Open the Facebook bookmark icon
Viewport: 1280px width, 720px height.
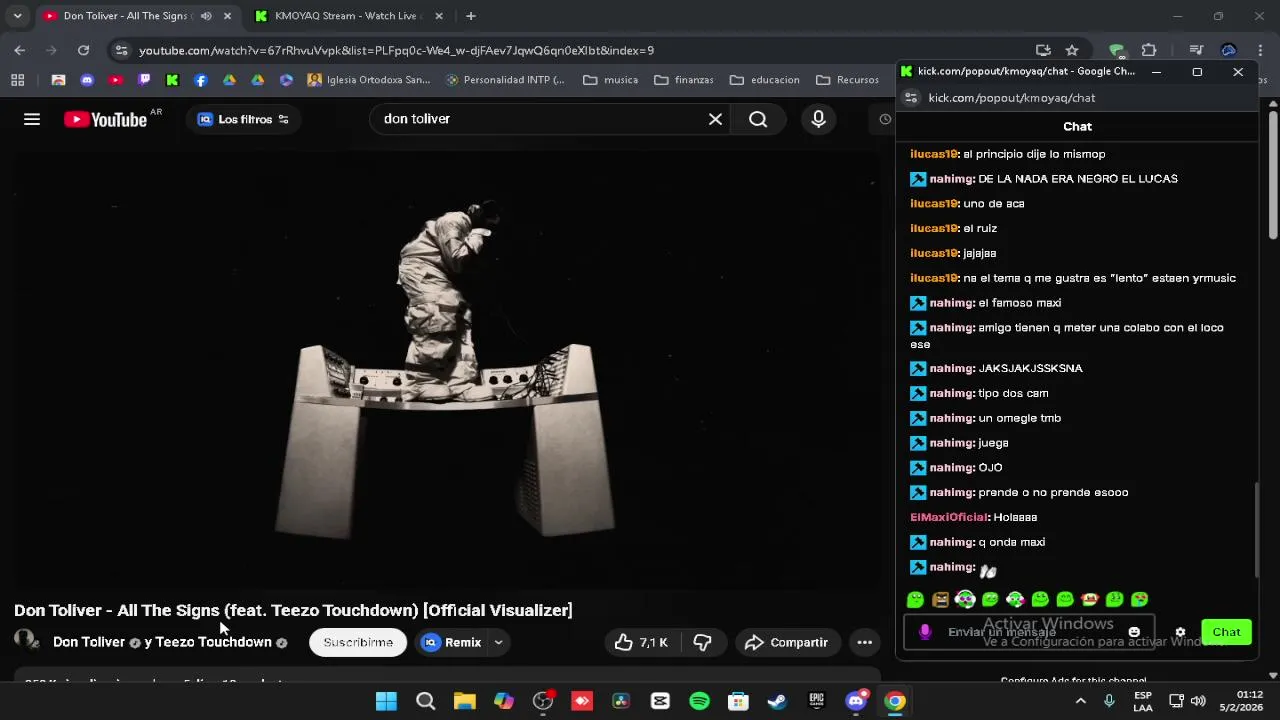[201, 80]
